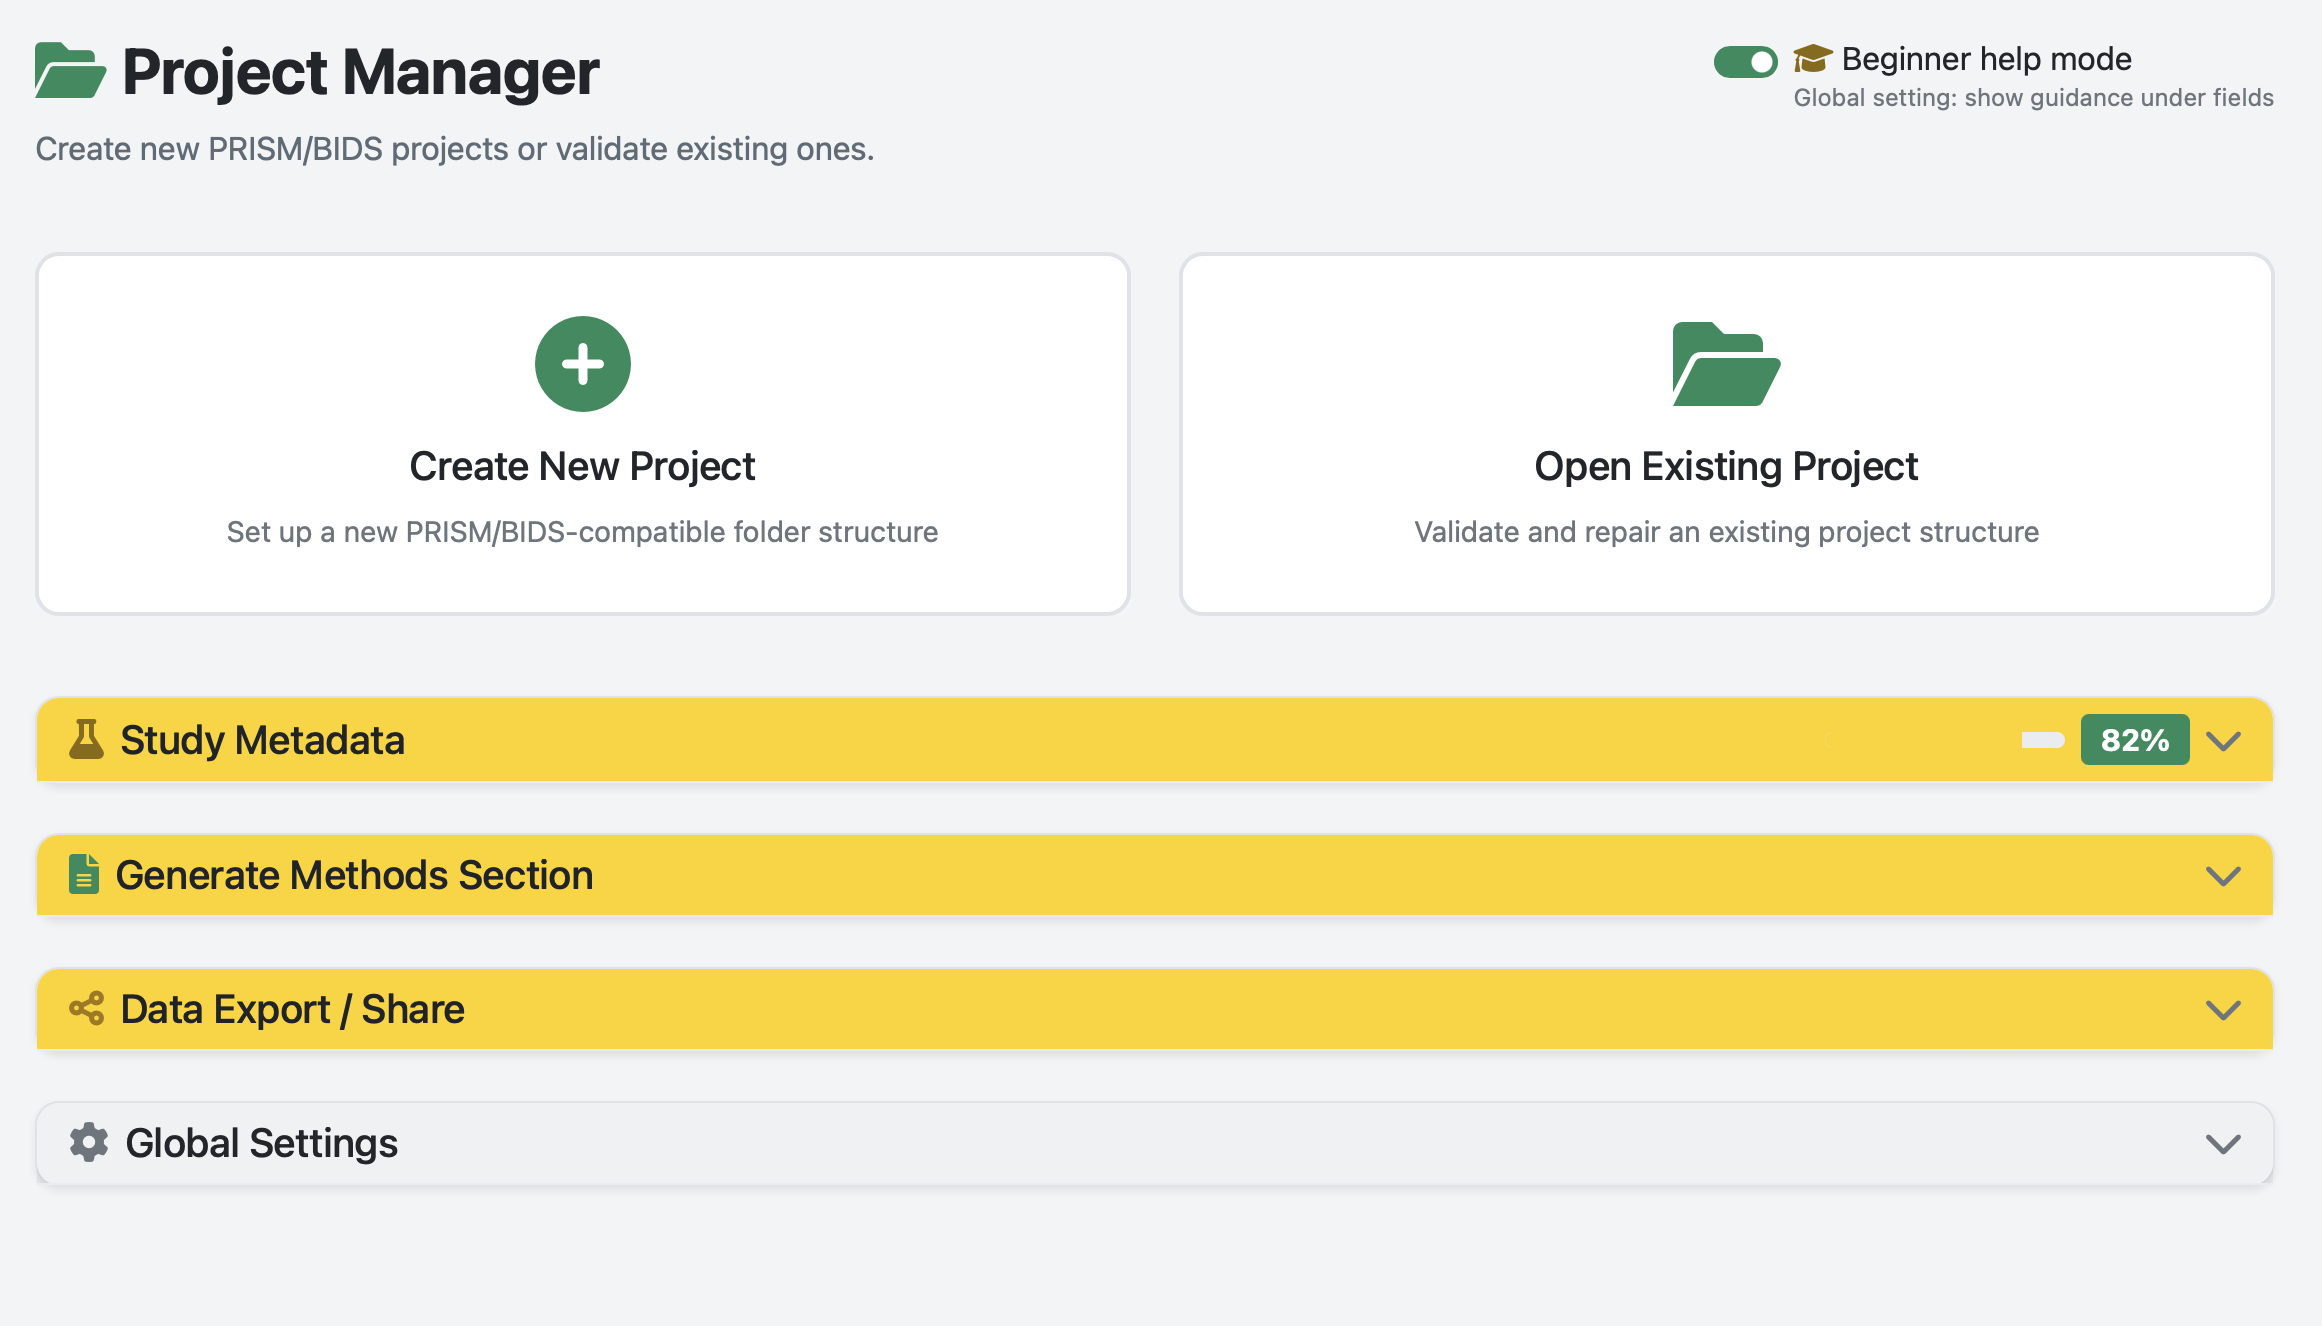This screenshot has height=1326, width=2322.
Task: Toggle Beginner help mode switch off
Action: pos(1745,62)
